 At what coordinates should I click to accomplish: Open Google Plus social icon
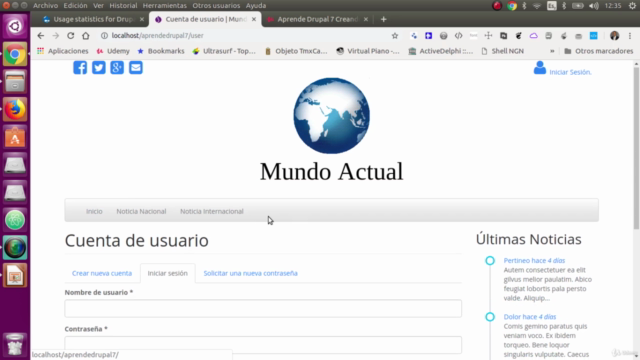[117, 67]
